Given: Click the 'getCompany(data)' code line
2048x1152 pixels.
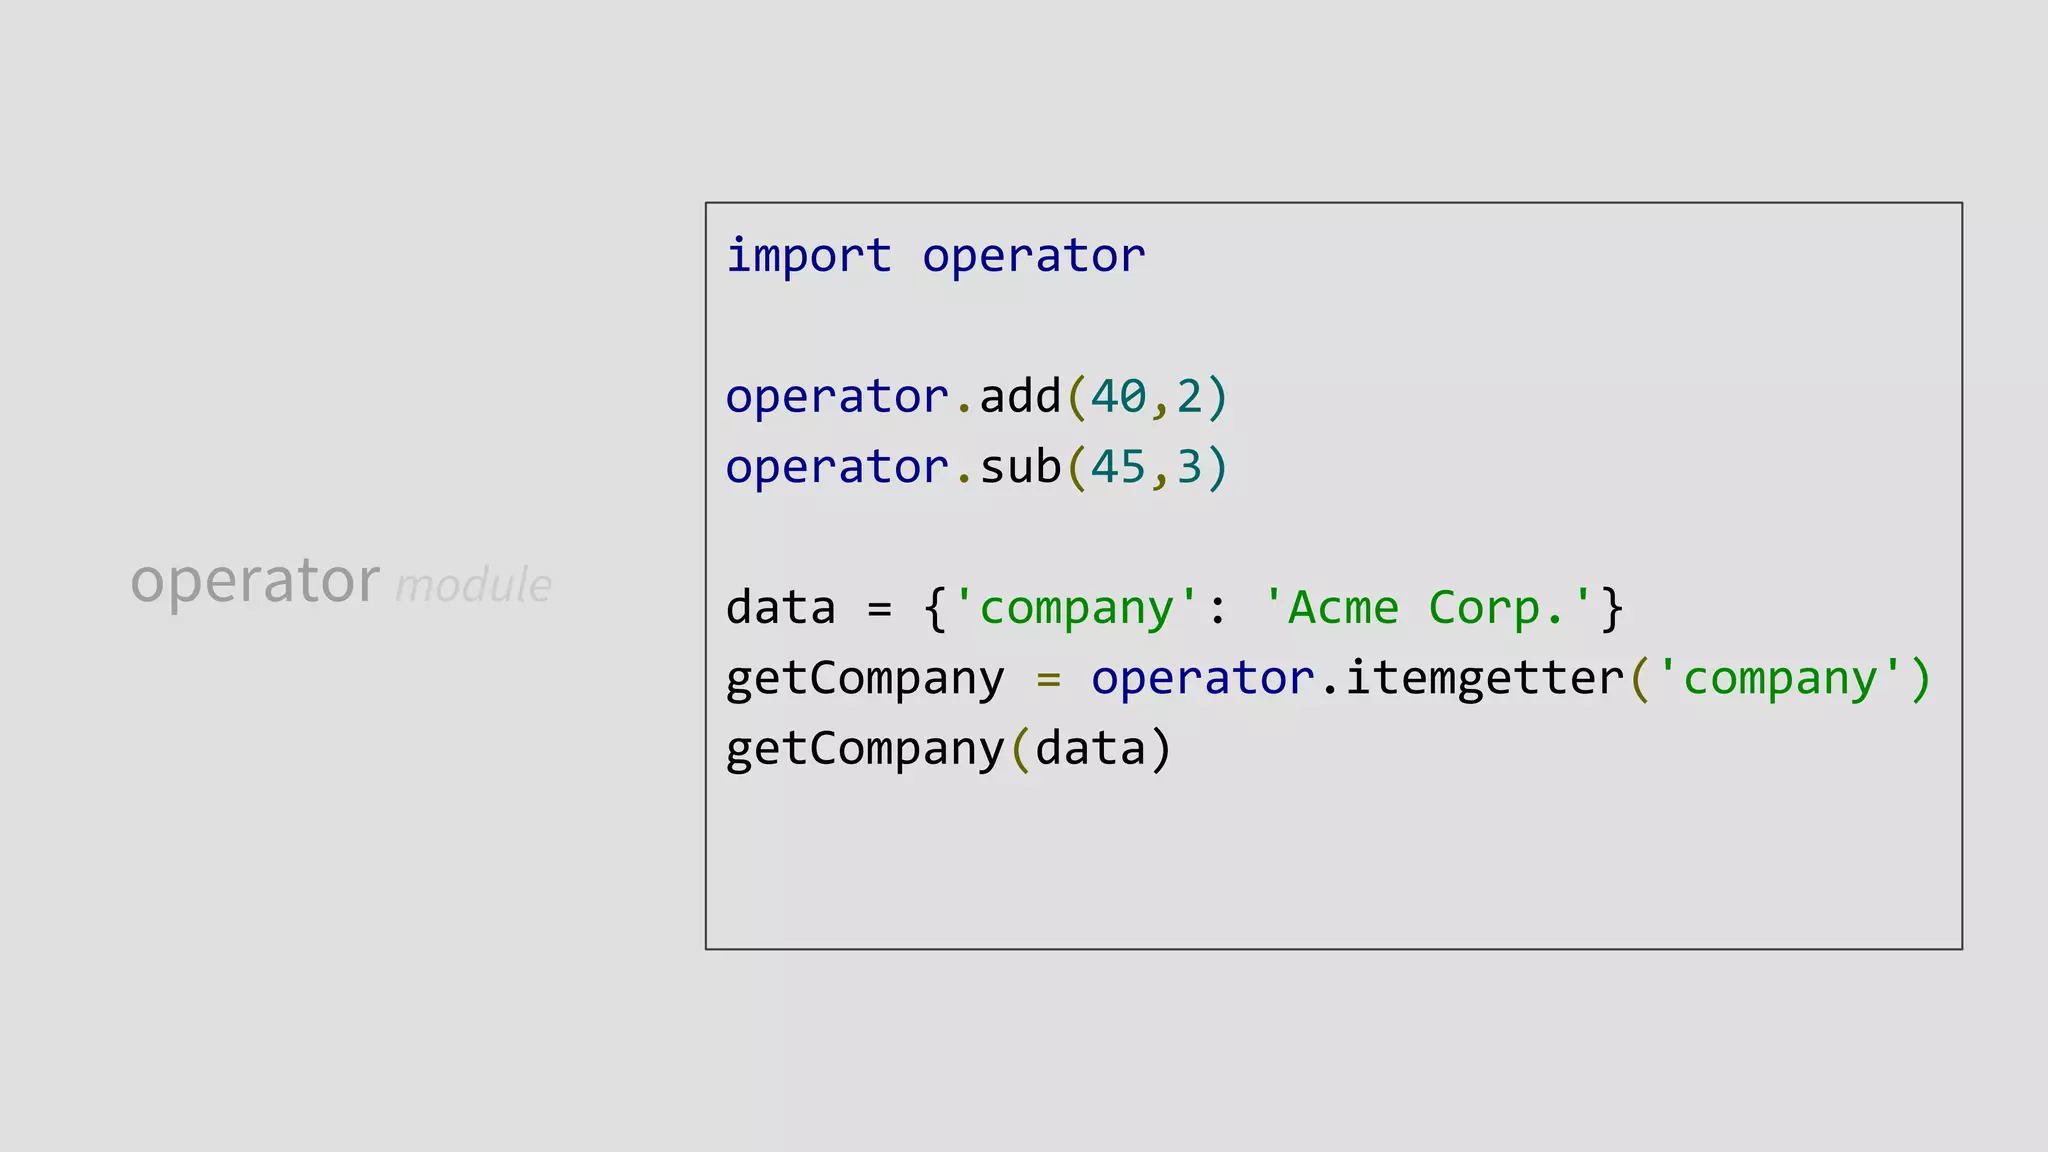Looking at the screenshot, I should 949,749.
